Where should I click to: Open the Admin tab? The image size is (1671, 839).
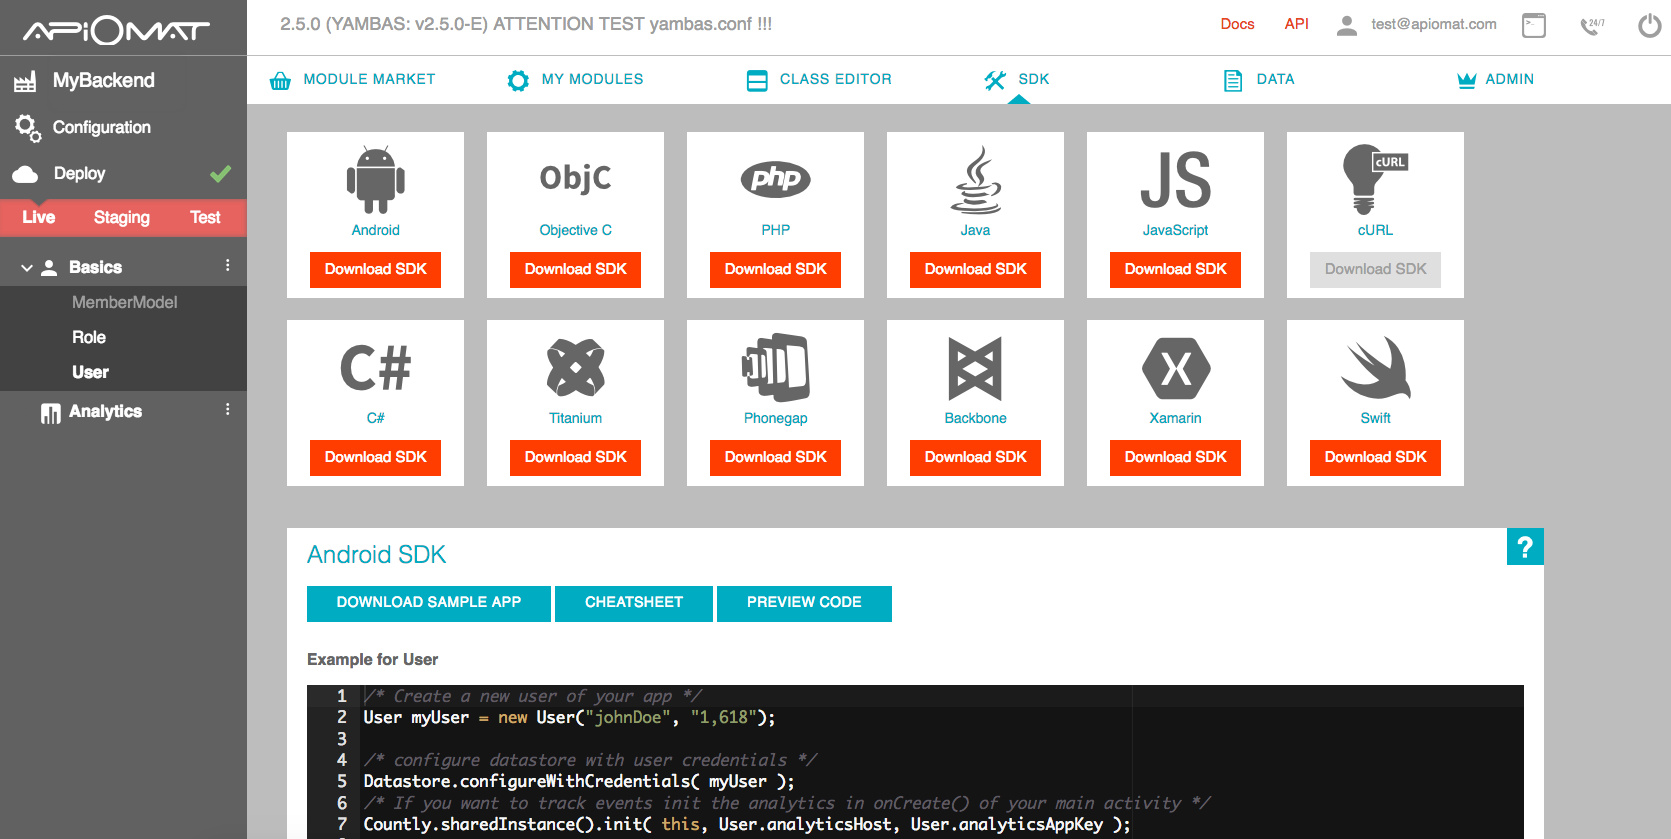[x=1495, y=79]
